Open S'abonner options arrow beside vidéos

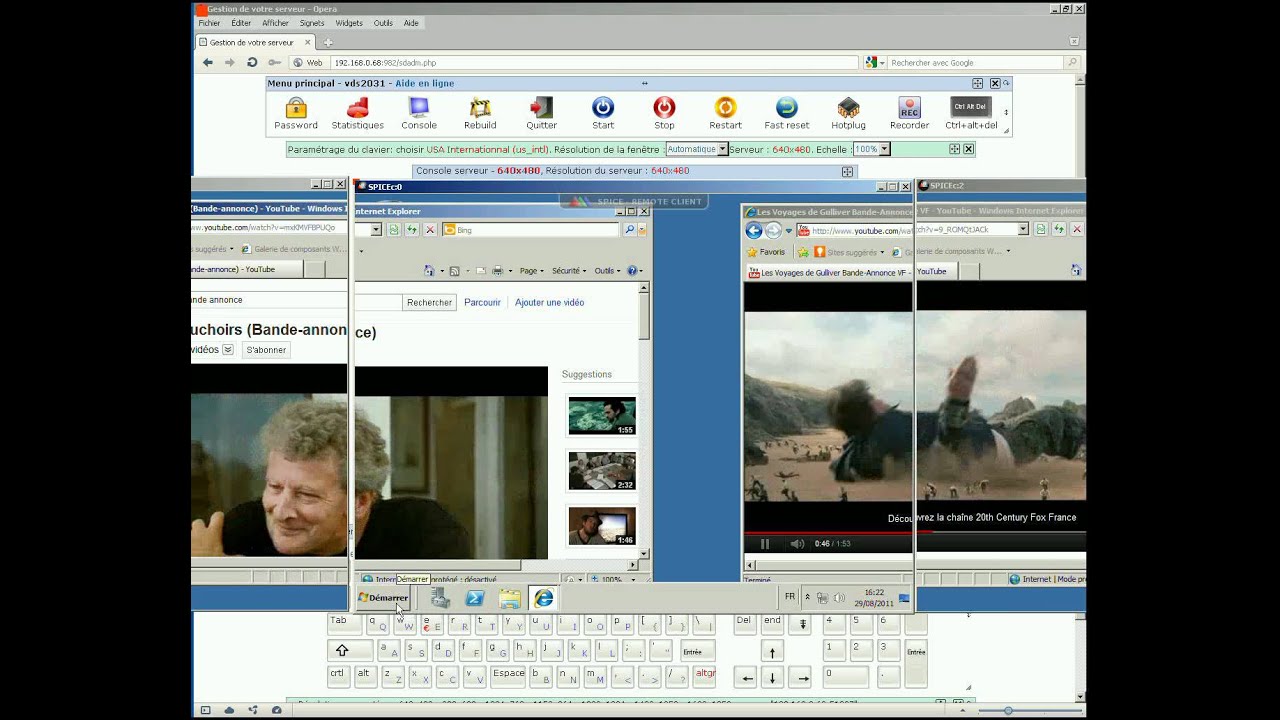click(x=228, y=350)
